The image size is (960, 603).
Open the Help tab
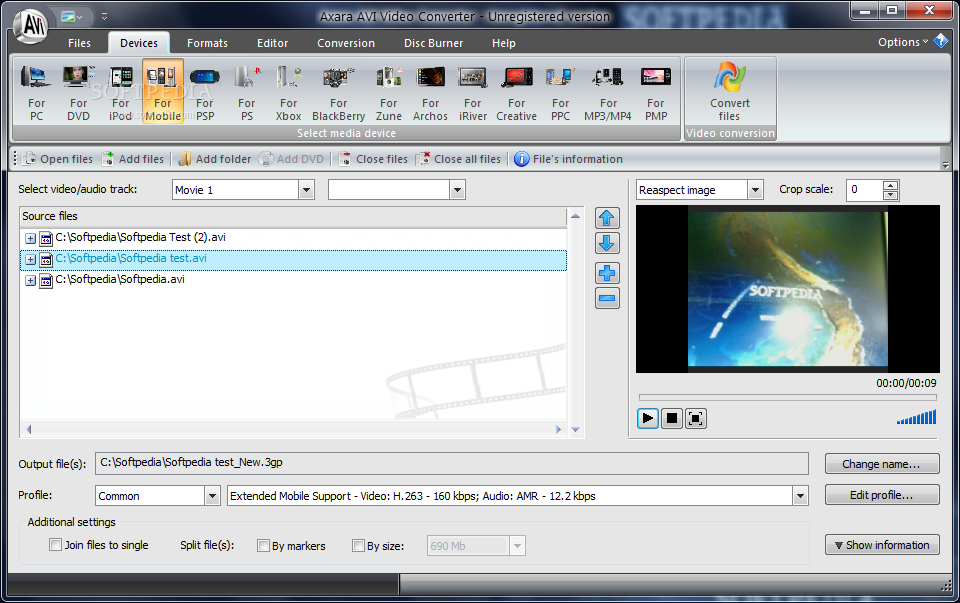click(x=504, y=43)
